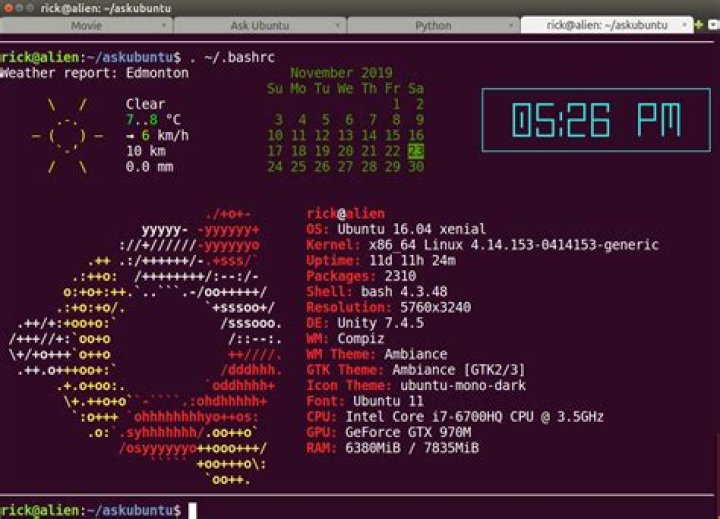The image size is (720, 519).
Task: Close the Ask Ubuntu tab
Action: (338, 26)
